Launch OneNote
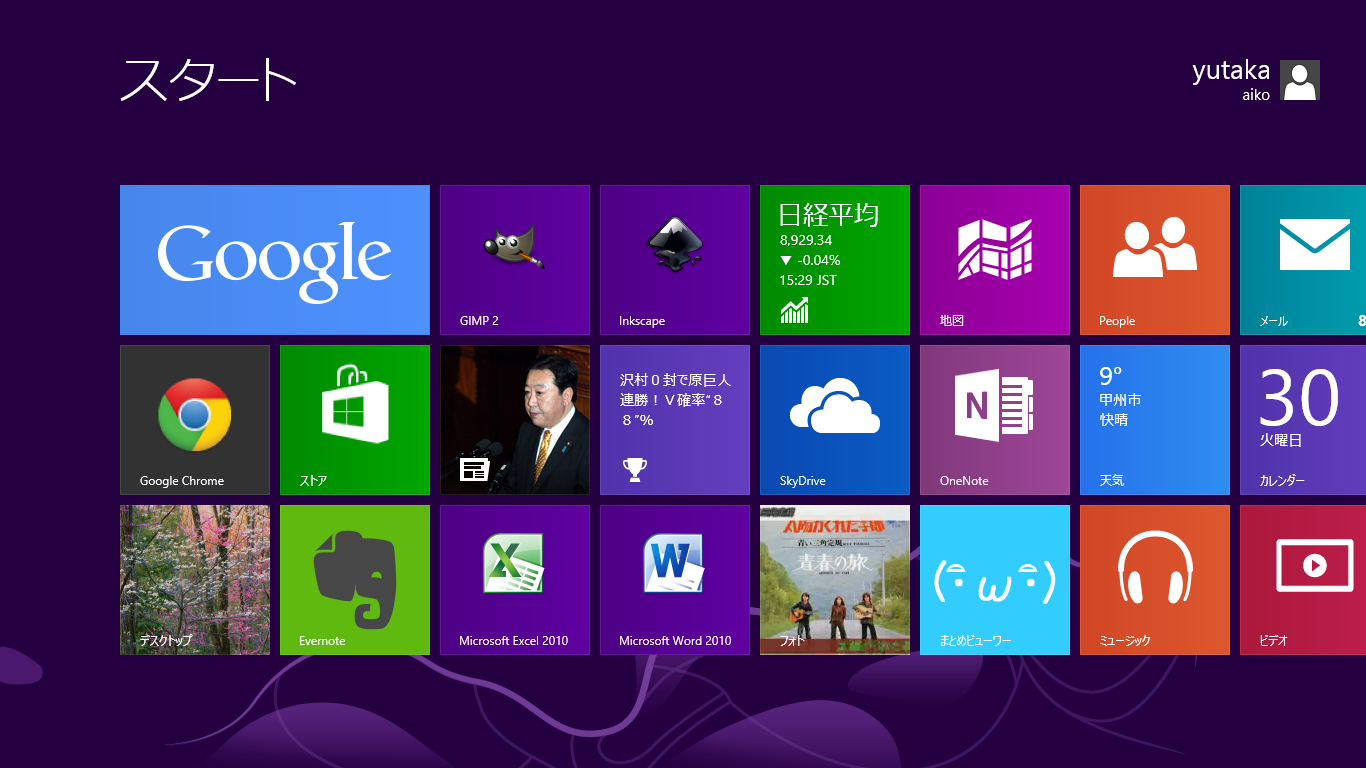1366x768 pixels. (x=994, y=420)
